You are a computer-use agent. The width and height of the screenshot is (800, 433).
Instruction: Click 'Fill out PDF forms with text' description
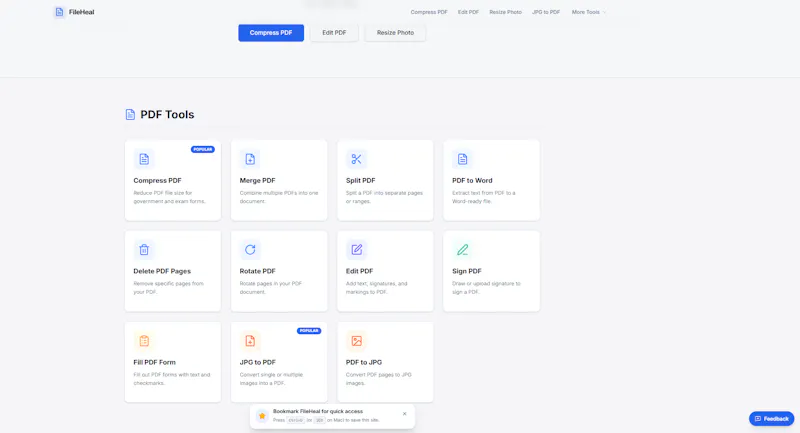(x=171, y=378)
